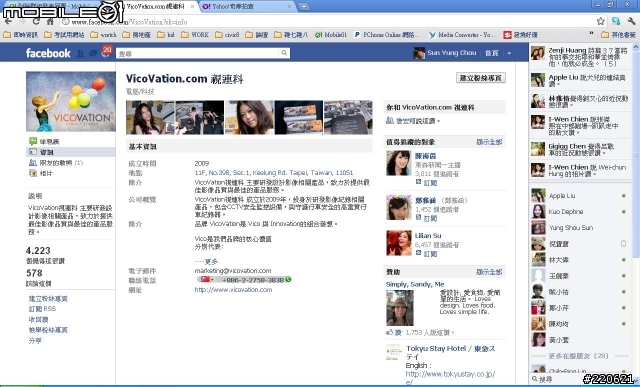Open the Simply, Sandy, Me sponsored link
Screen dimensions: 640x387
click(x=415, y=284)
